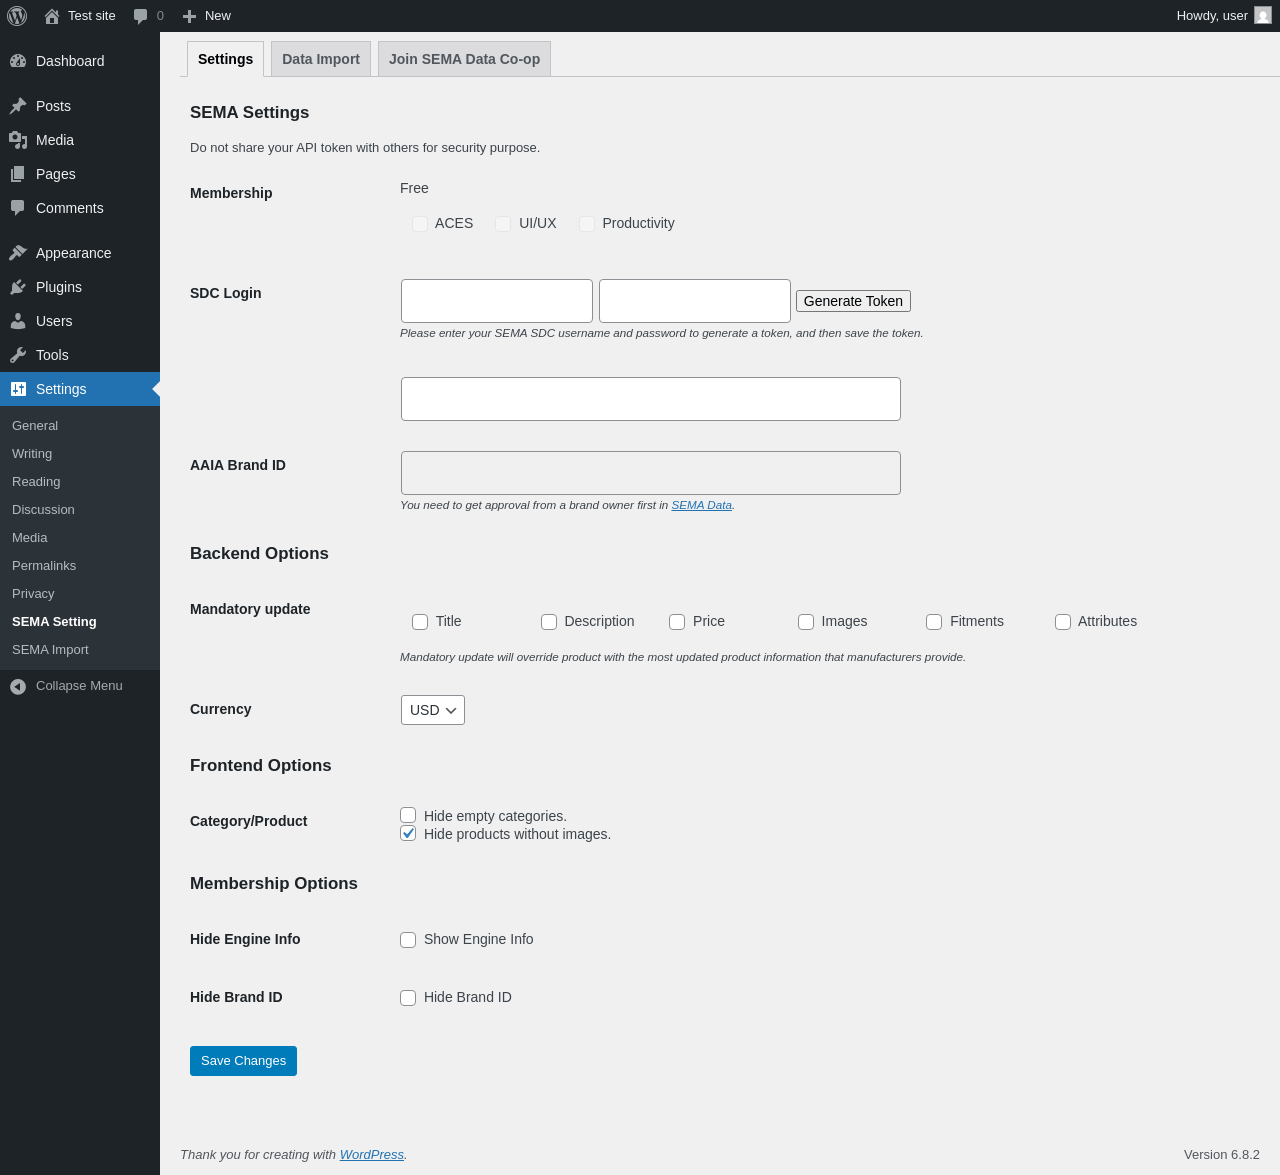This screenshot has width=1280, height=1175.
Task: Open Media library icon in sidebar
Action: pyautogui.click(x=18, y=140)
